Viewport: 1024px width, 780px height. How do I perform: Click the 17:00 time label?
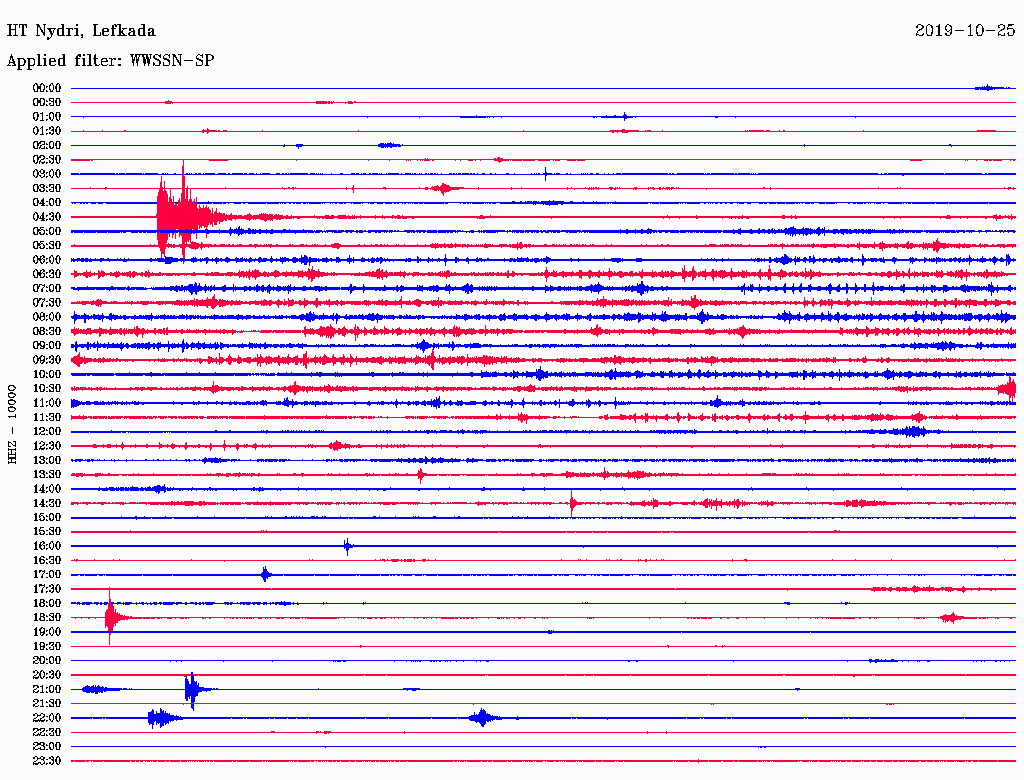(46, 574)
